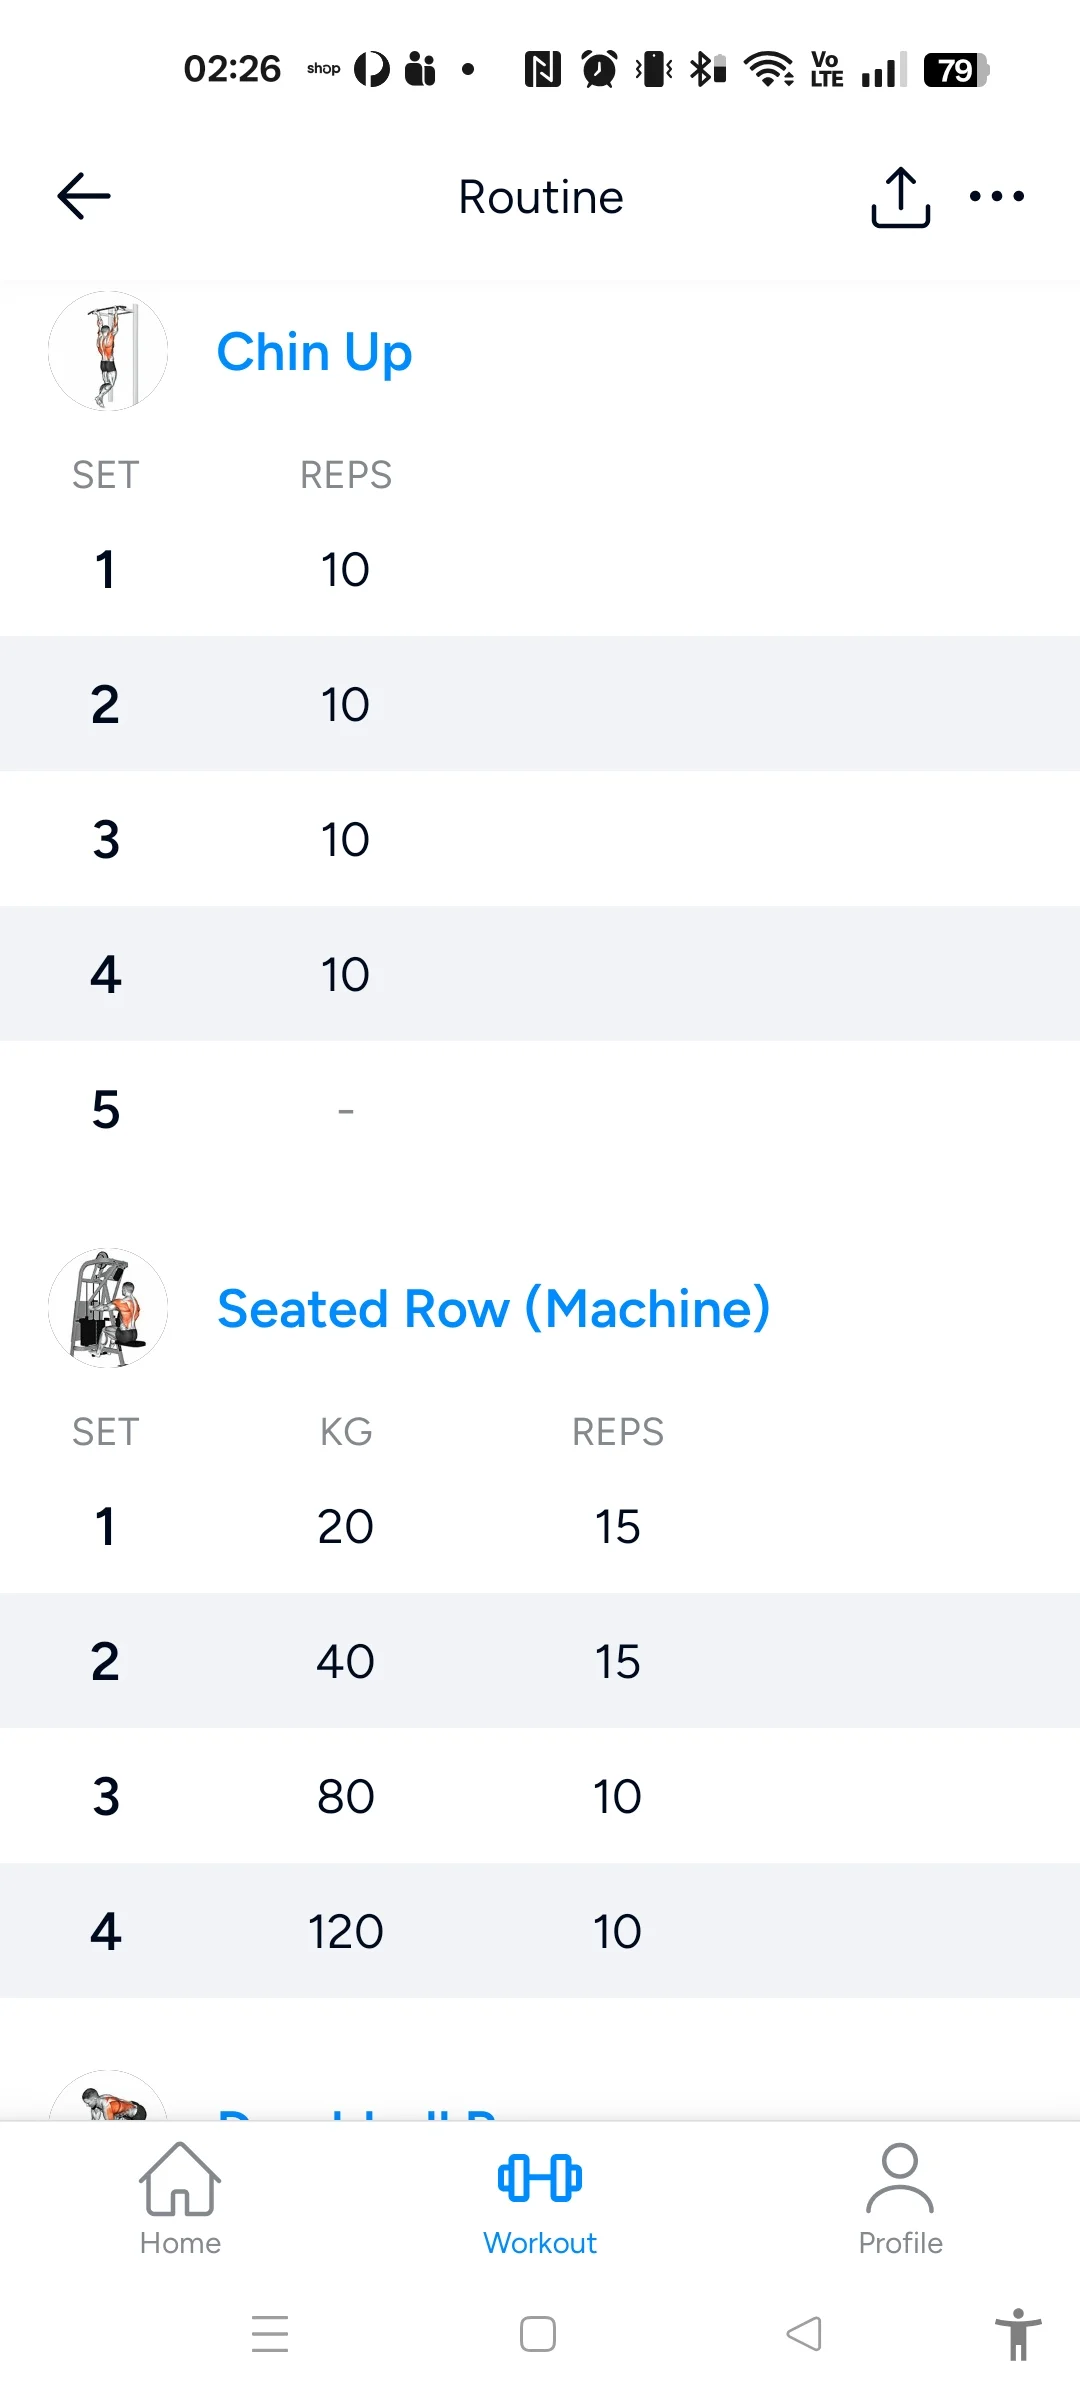The image size is (1080, 2400).
Task: Tap Android recent apps navigation icon
Action: click(x=270, y=2334)
